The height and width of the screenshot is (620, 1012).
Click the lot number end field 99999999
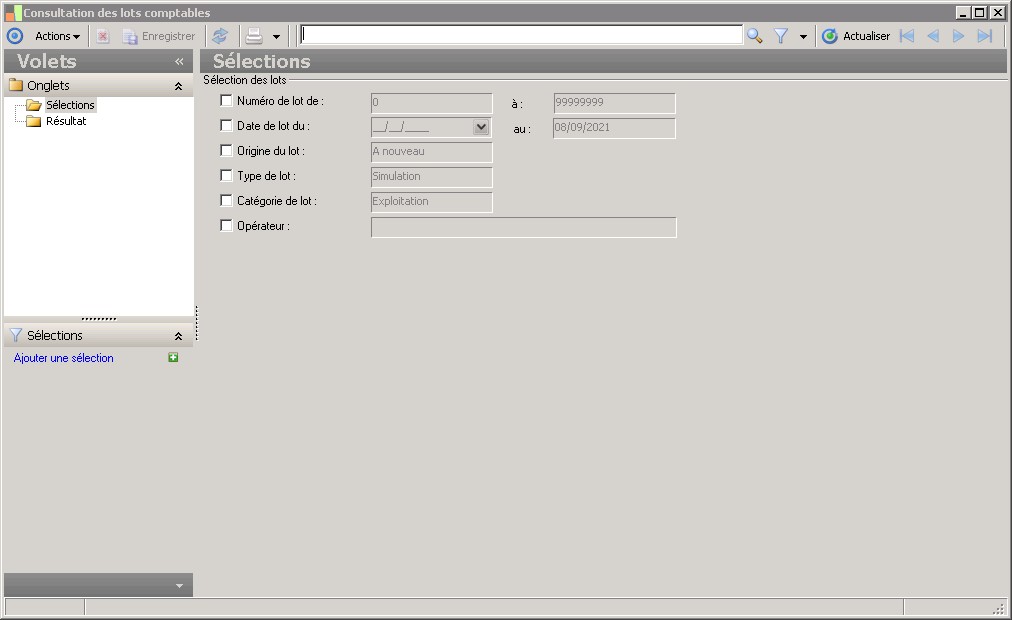point(614,103)
